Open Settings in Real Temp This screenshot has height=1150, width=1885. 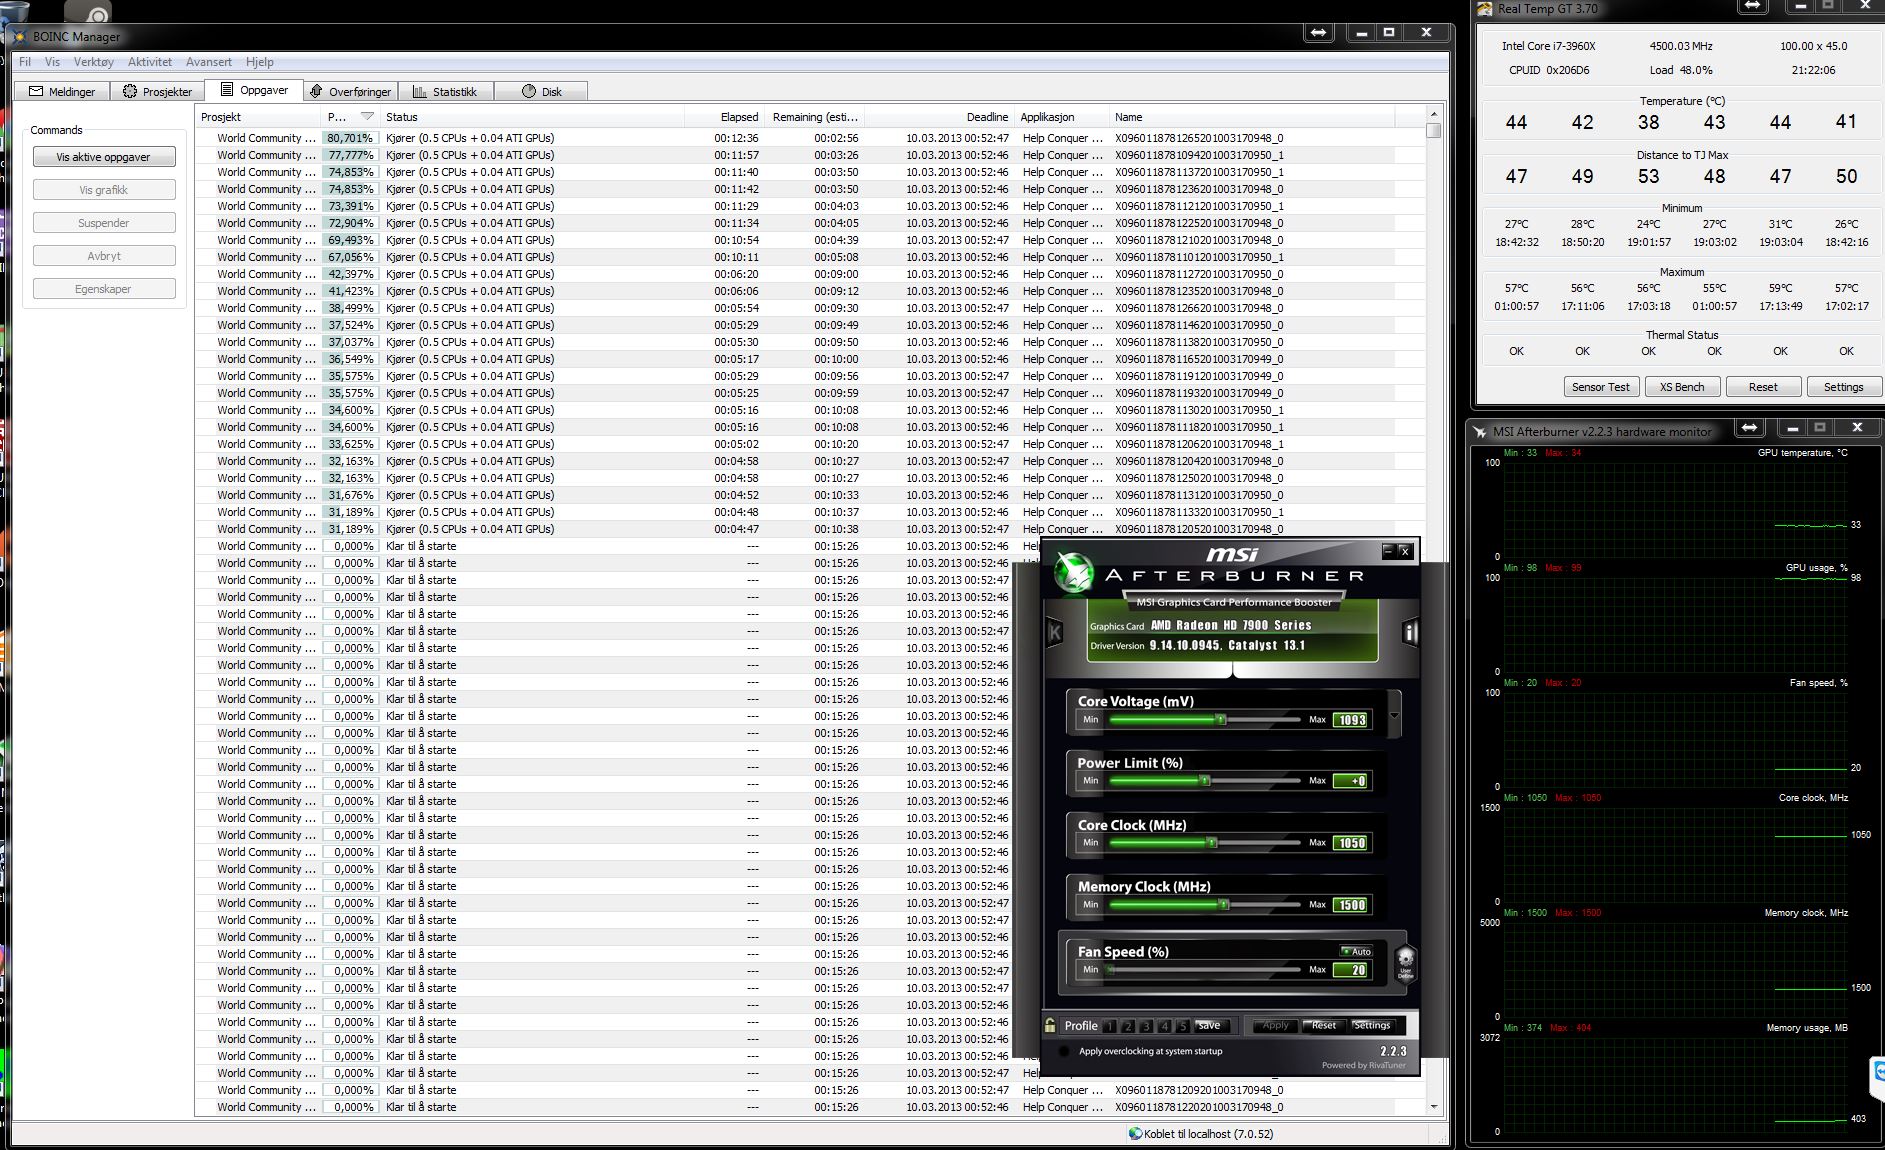tap(1843, 387)
